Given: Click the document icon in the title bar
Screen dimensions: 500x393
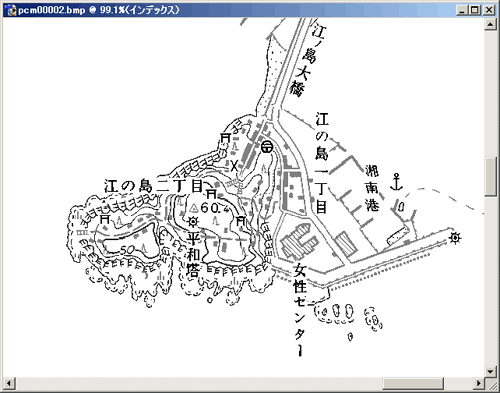Looking at the screenshot, I should pyautogui.click(x=12, y=10).
